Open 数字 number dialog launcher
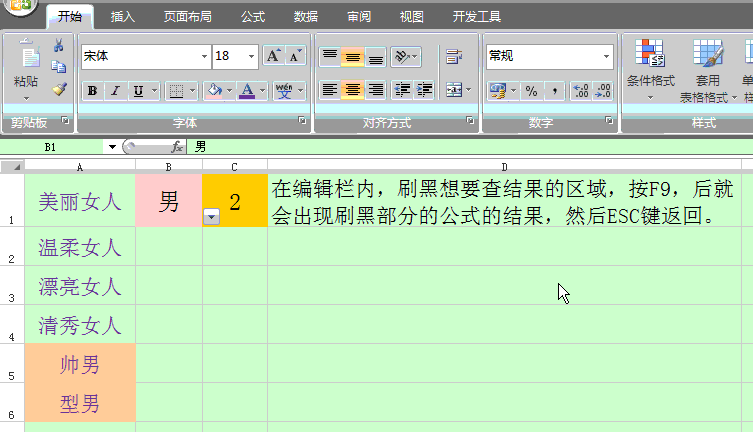753x432 pixels. (x=609, y=120)
